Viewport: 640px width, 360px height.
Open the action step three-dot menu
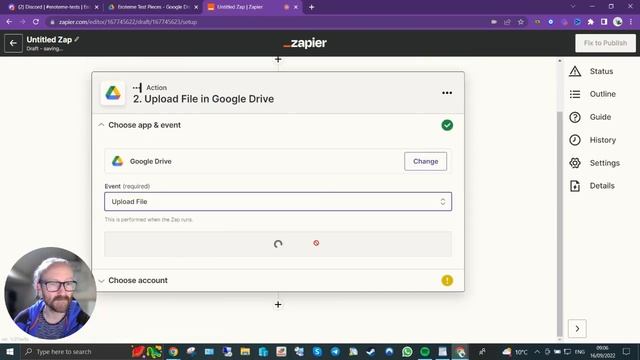click(447, 93)
